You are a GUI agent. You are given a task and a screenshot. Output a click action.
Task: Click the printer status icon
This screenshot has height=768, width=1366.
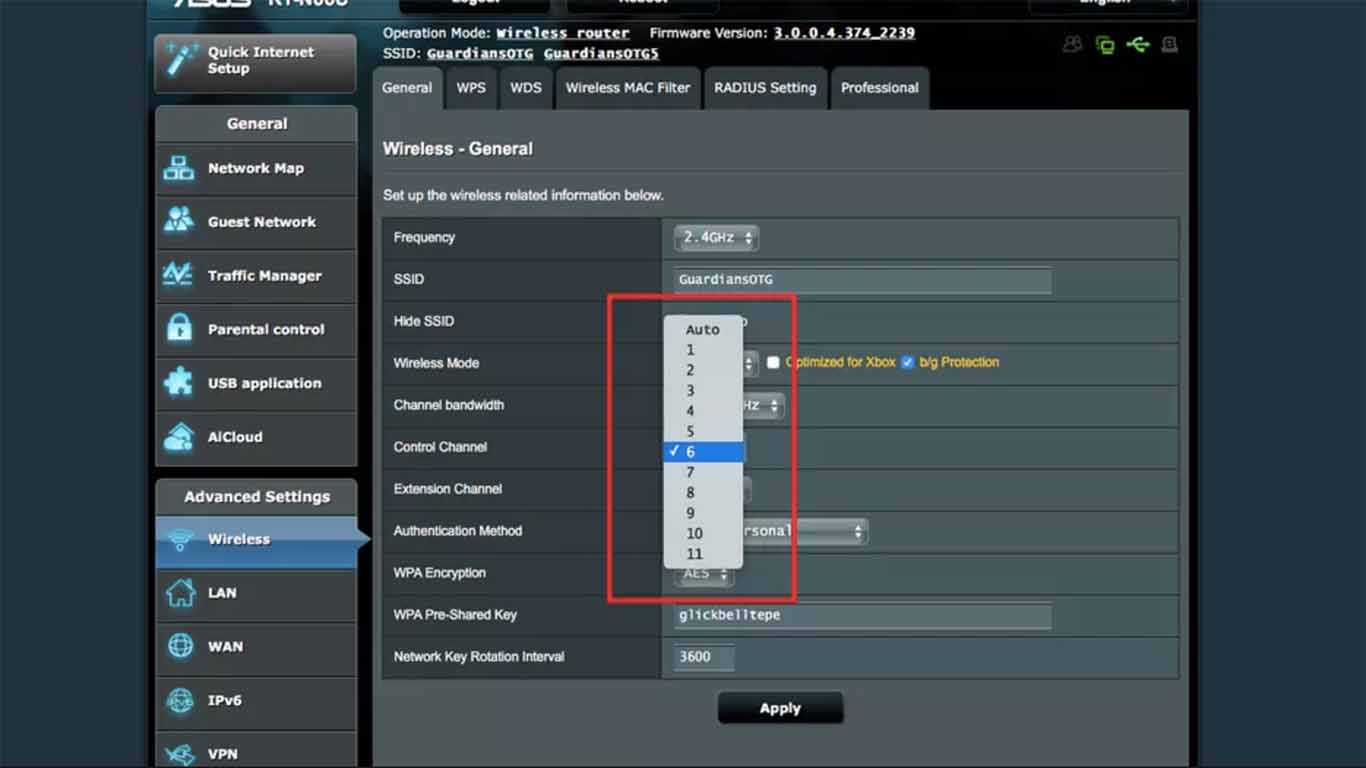click(x=1169, y=44)
